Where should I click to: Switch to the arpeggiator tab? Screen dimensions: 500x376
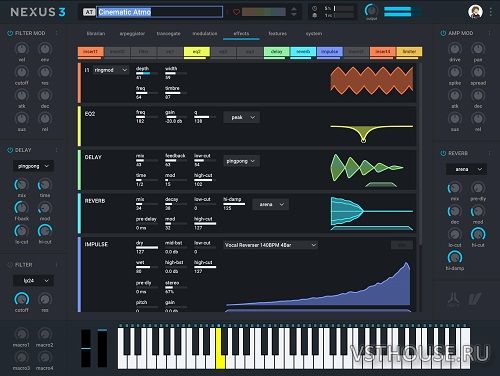[132, 33]
